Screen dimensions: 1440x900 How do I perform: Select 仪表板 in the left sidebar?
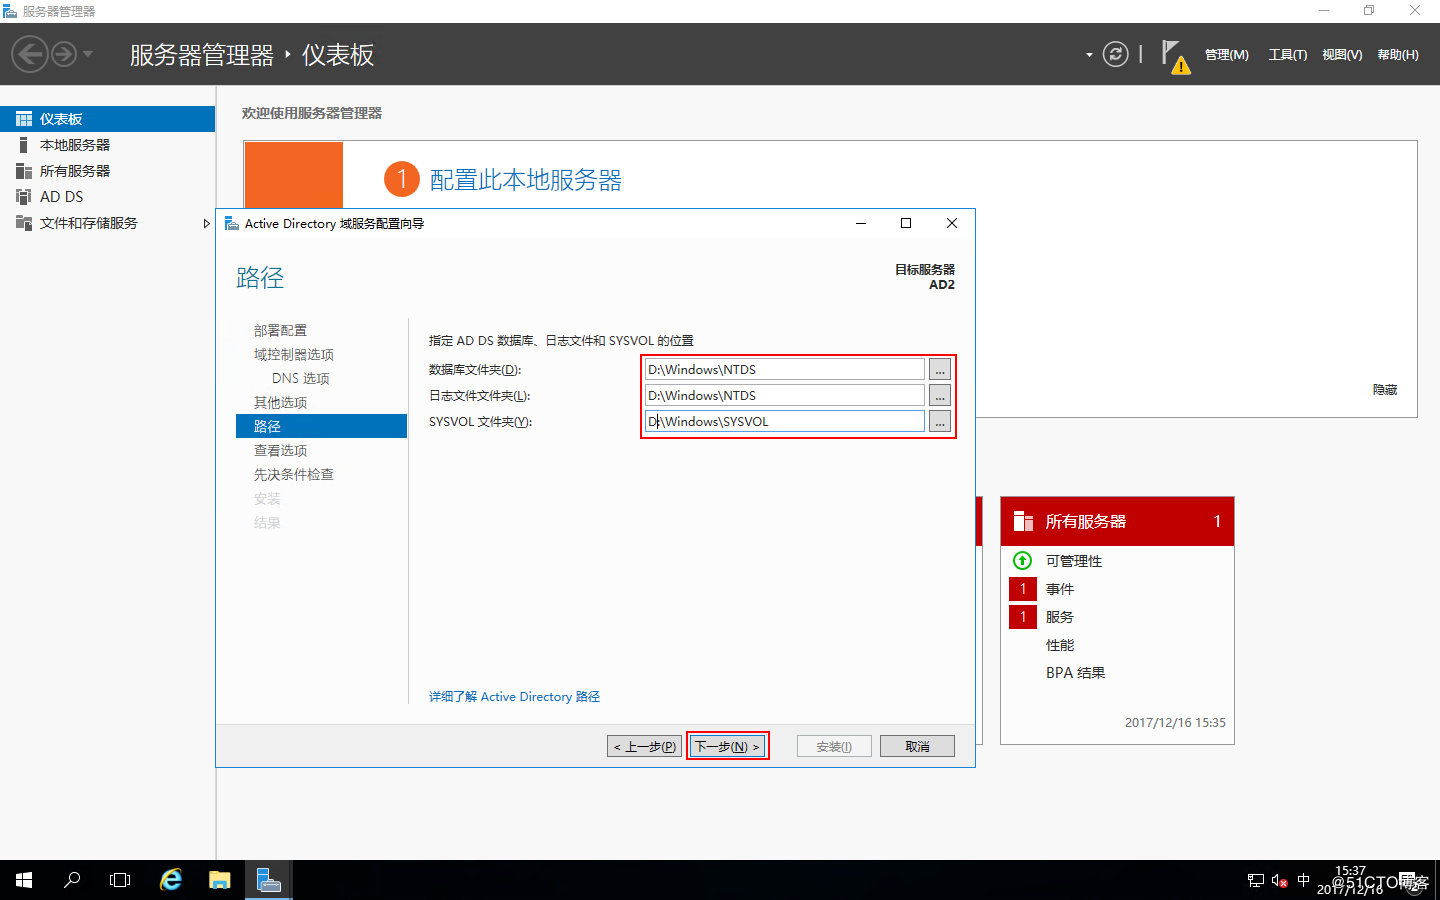[107, 119]
